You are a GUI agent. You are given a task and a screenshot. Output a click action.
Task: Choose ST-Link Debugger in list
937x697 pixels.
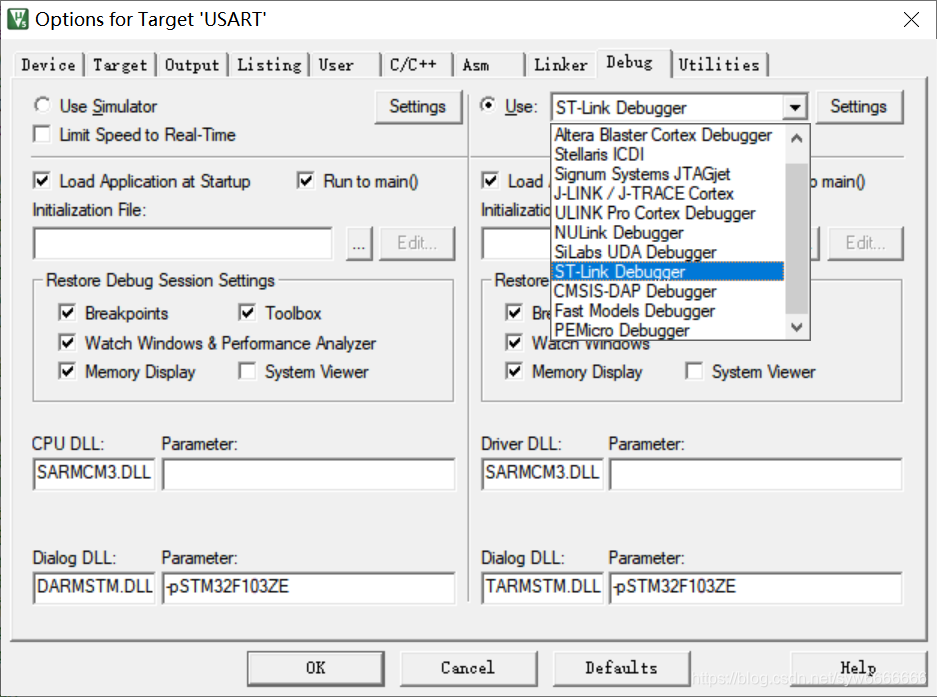coord(667,271)
